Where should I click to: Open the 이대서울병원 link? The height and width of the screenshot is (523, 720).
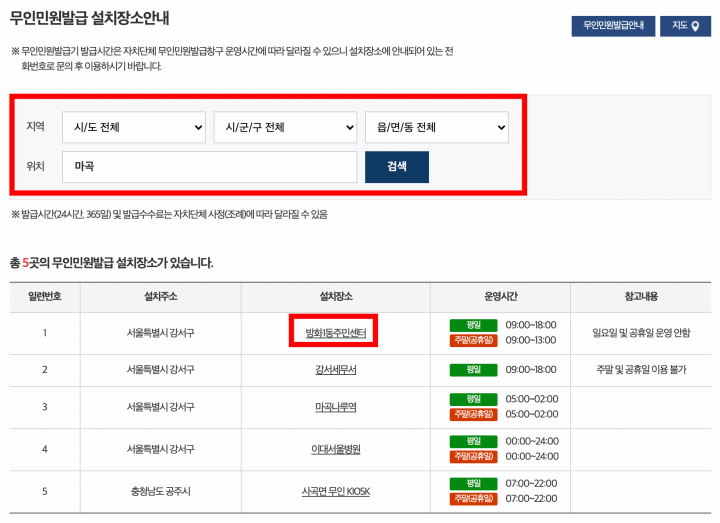pos(336,449)
